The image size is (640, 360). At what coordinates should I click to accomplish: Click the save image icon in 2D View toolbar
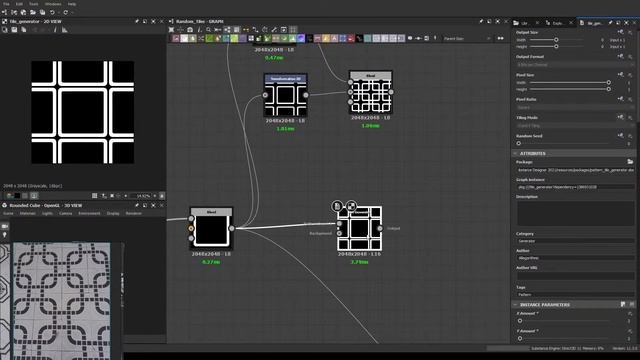14,30
